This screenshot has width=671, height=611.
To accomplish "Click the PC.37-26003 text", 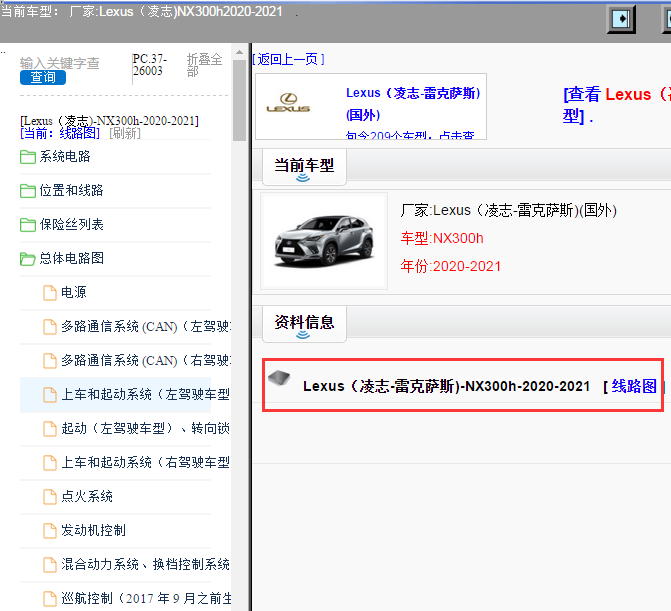I will click(x=149, y=65).
